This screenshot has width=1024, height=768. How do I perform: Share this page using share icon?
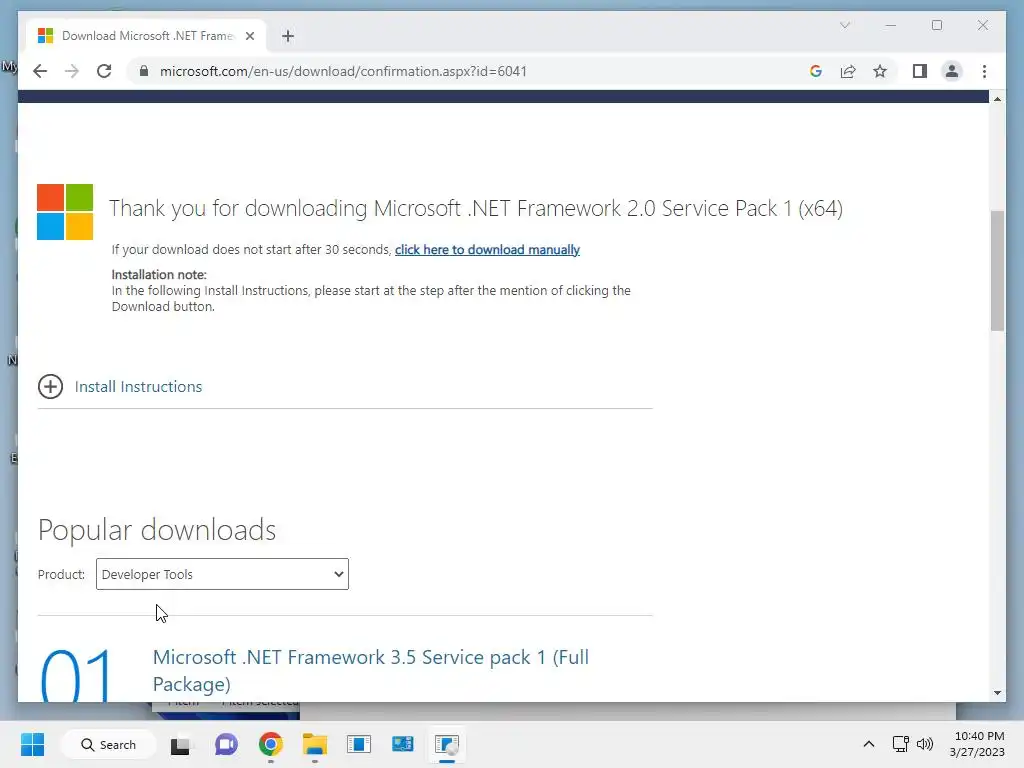(x=848, y=71)
